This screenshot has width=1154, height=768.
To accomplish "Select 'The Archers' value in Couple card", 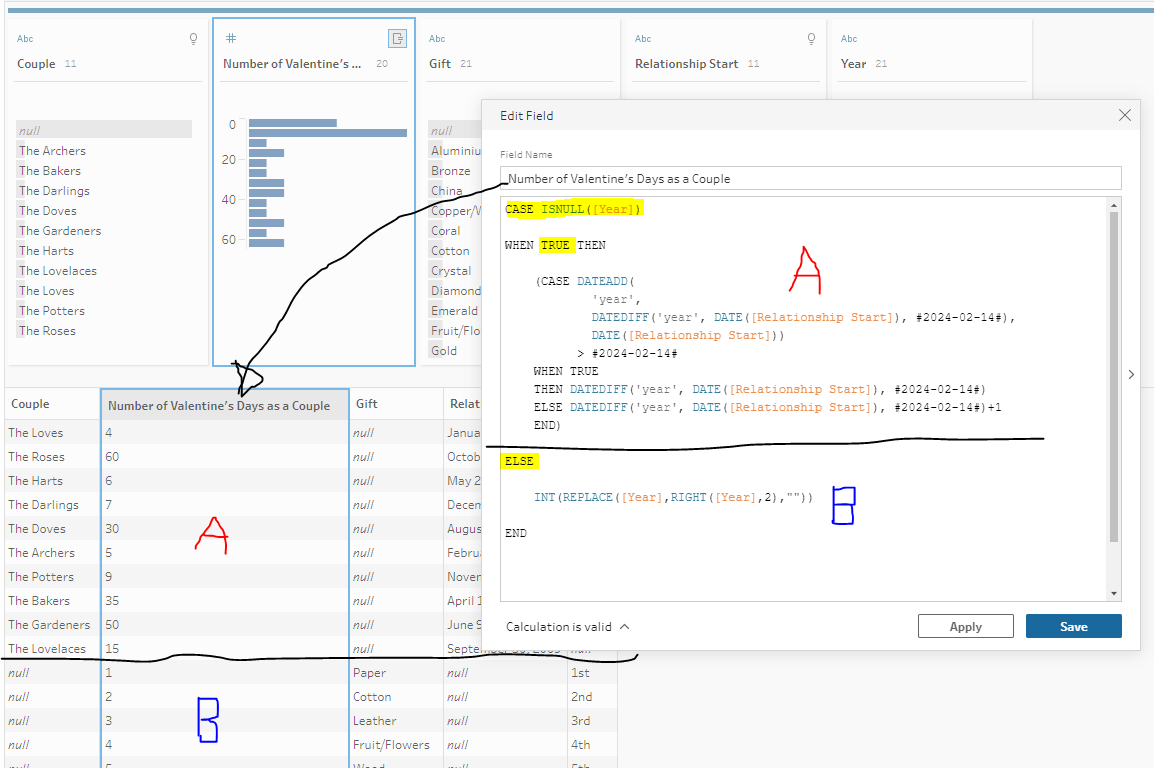I will pos(52,151).
